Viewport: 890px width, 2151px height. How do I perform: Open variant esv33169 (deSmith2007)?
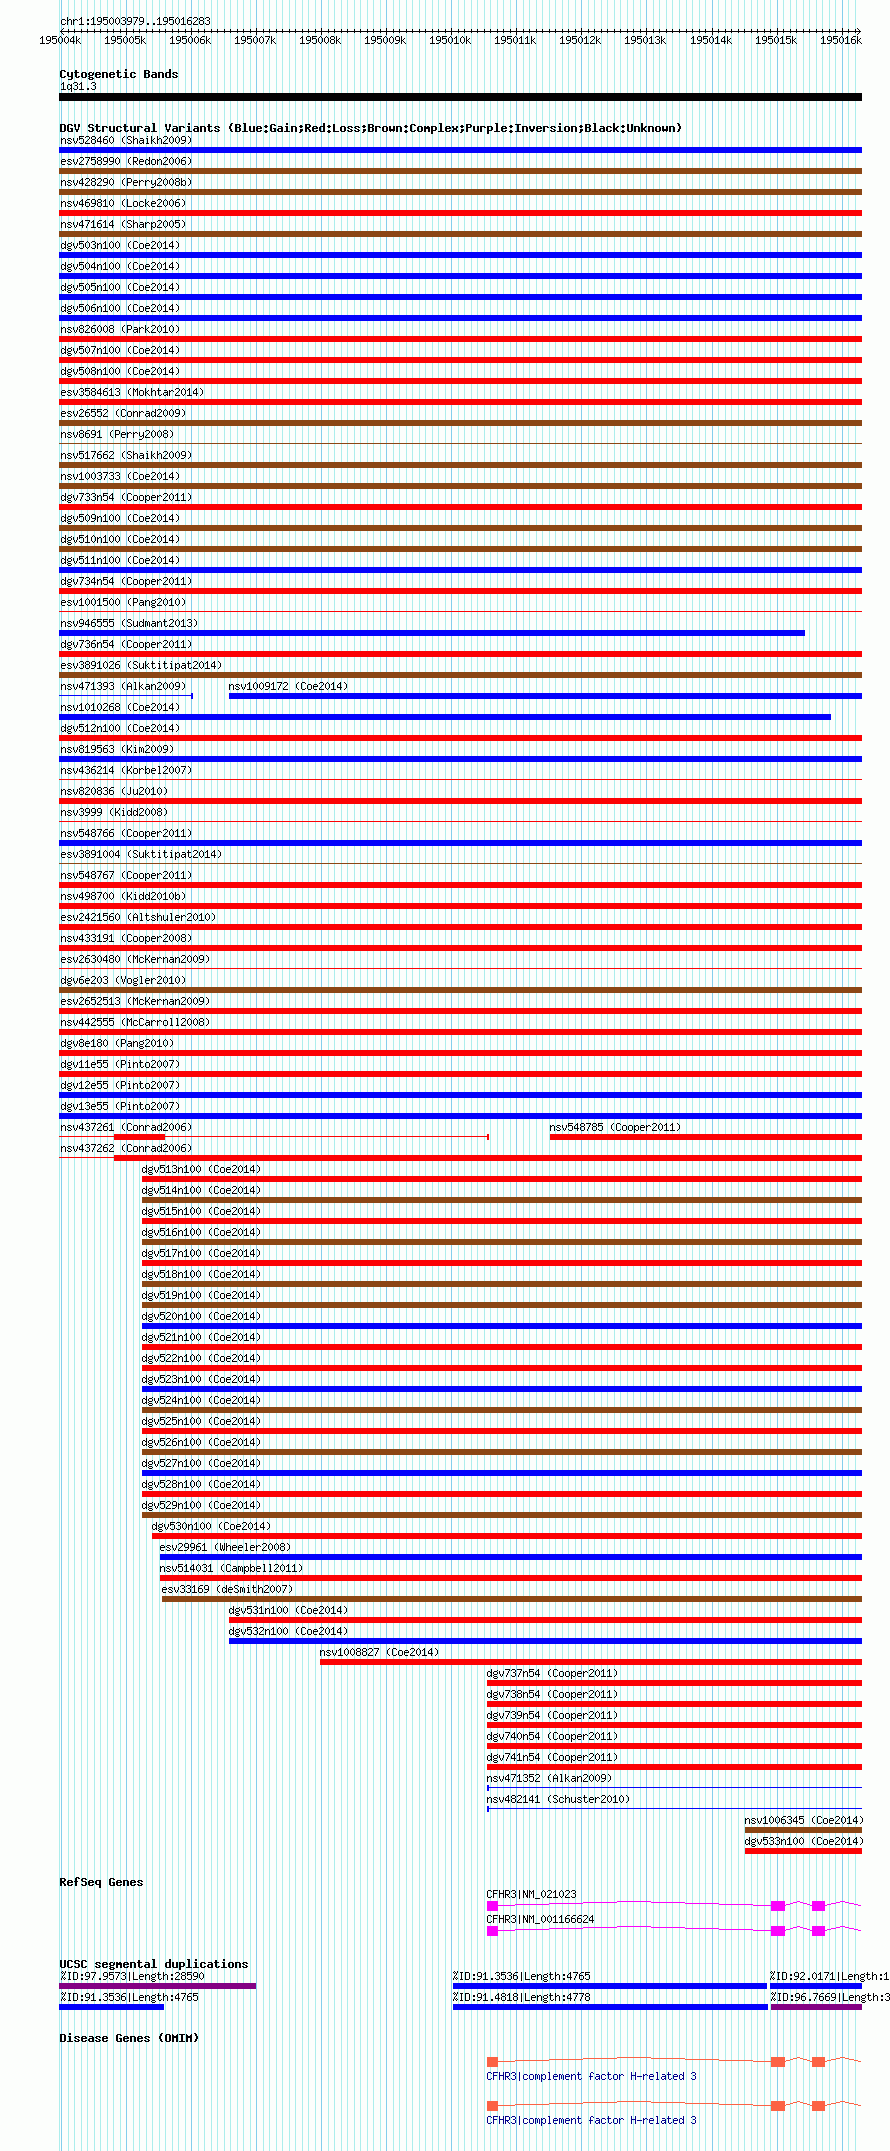(x=226, y=1589)
